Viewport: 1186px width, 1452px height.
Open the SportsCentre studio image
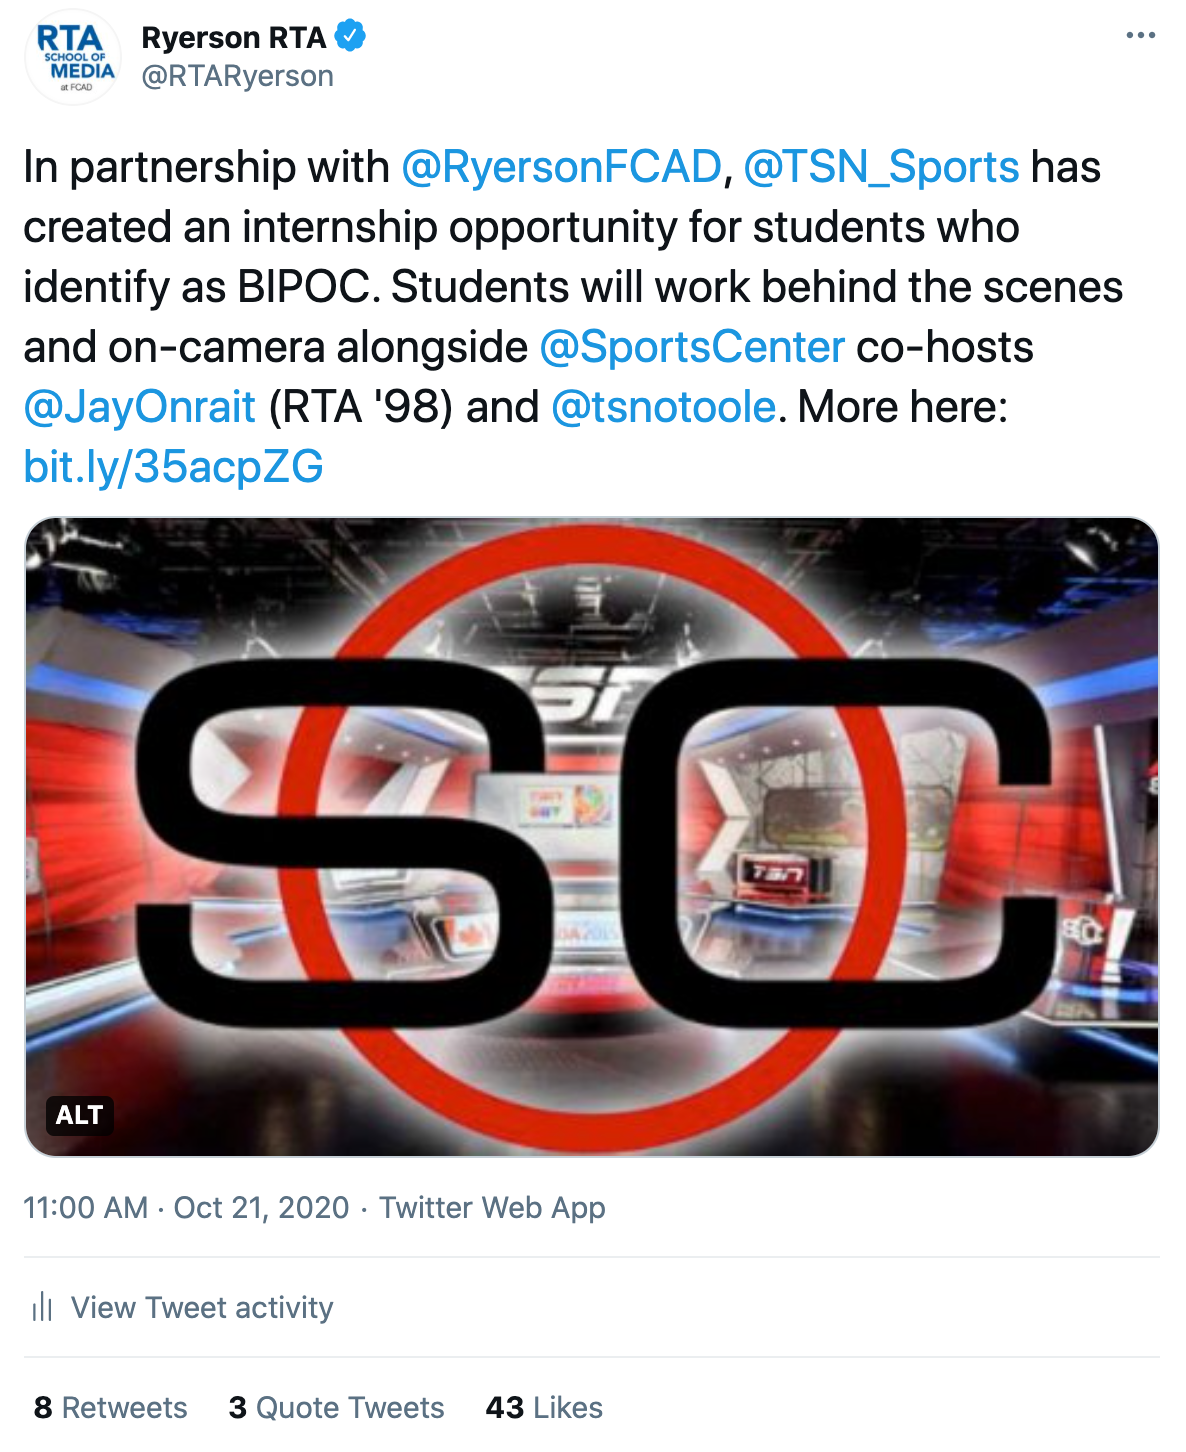pyautogui.click(x=592, y=836)
